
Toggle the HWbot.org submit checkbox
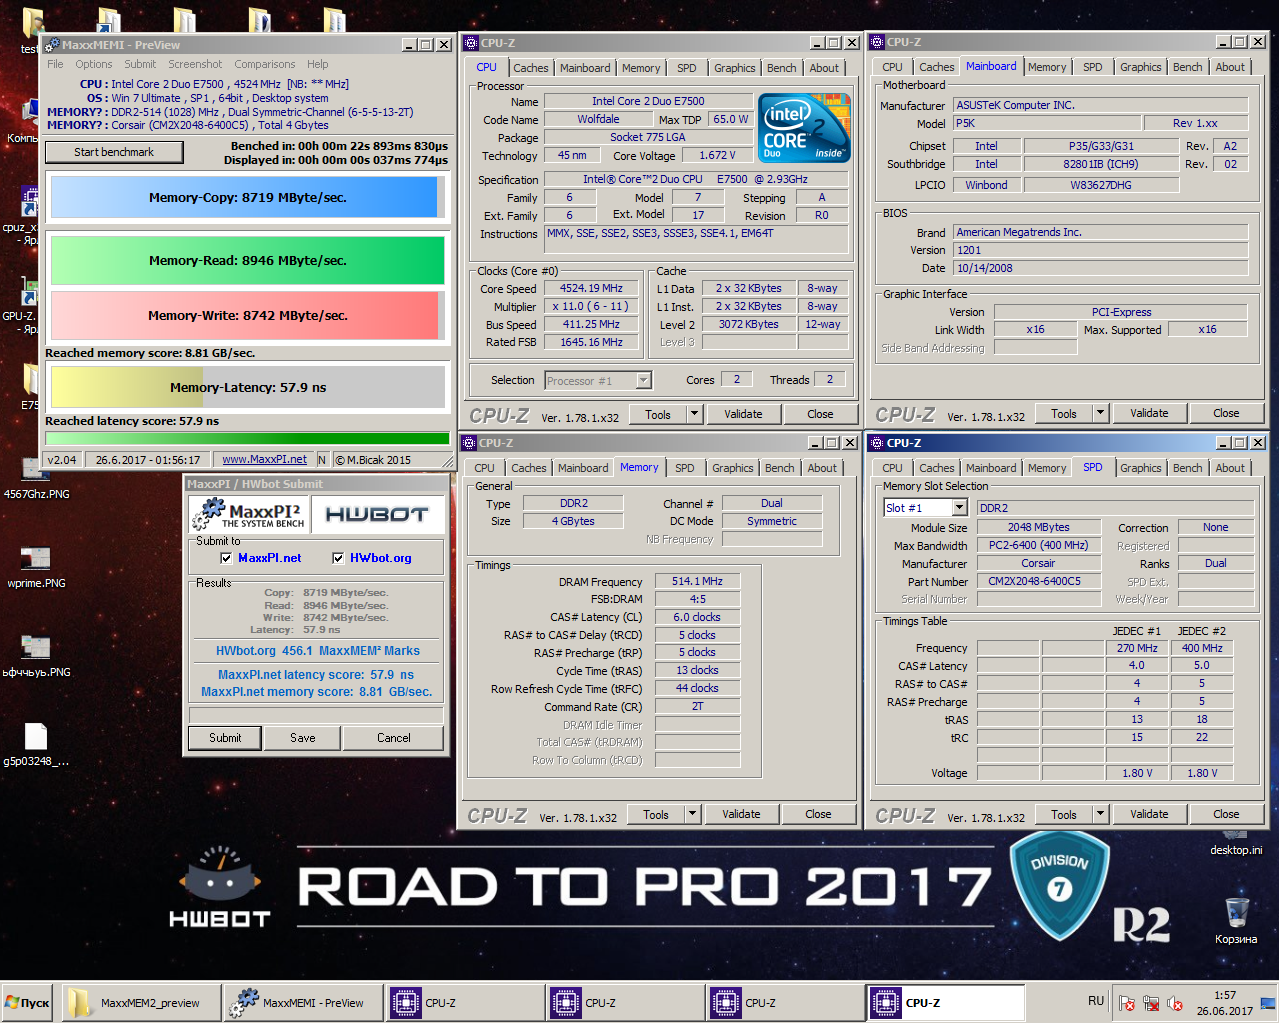(x=338, y=558)
